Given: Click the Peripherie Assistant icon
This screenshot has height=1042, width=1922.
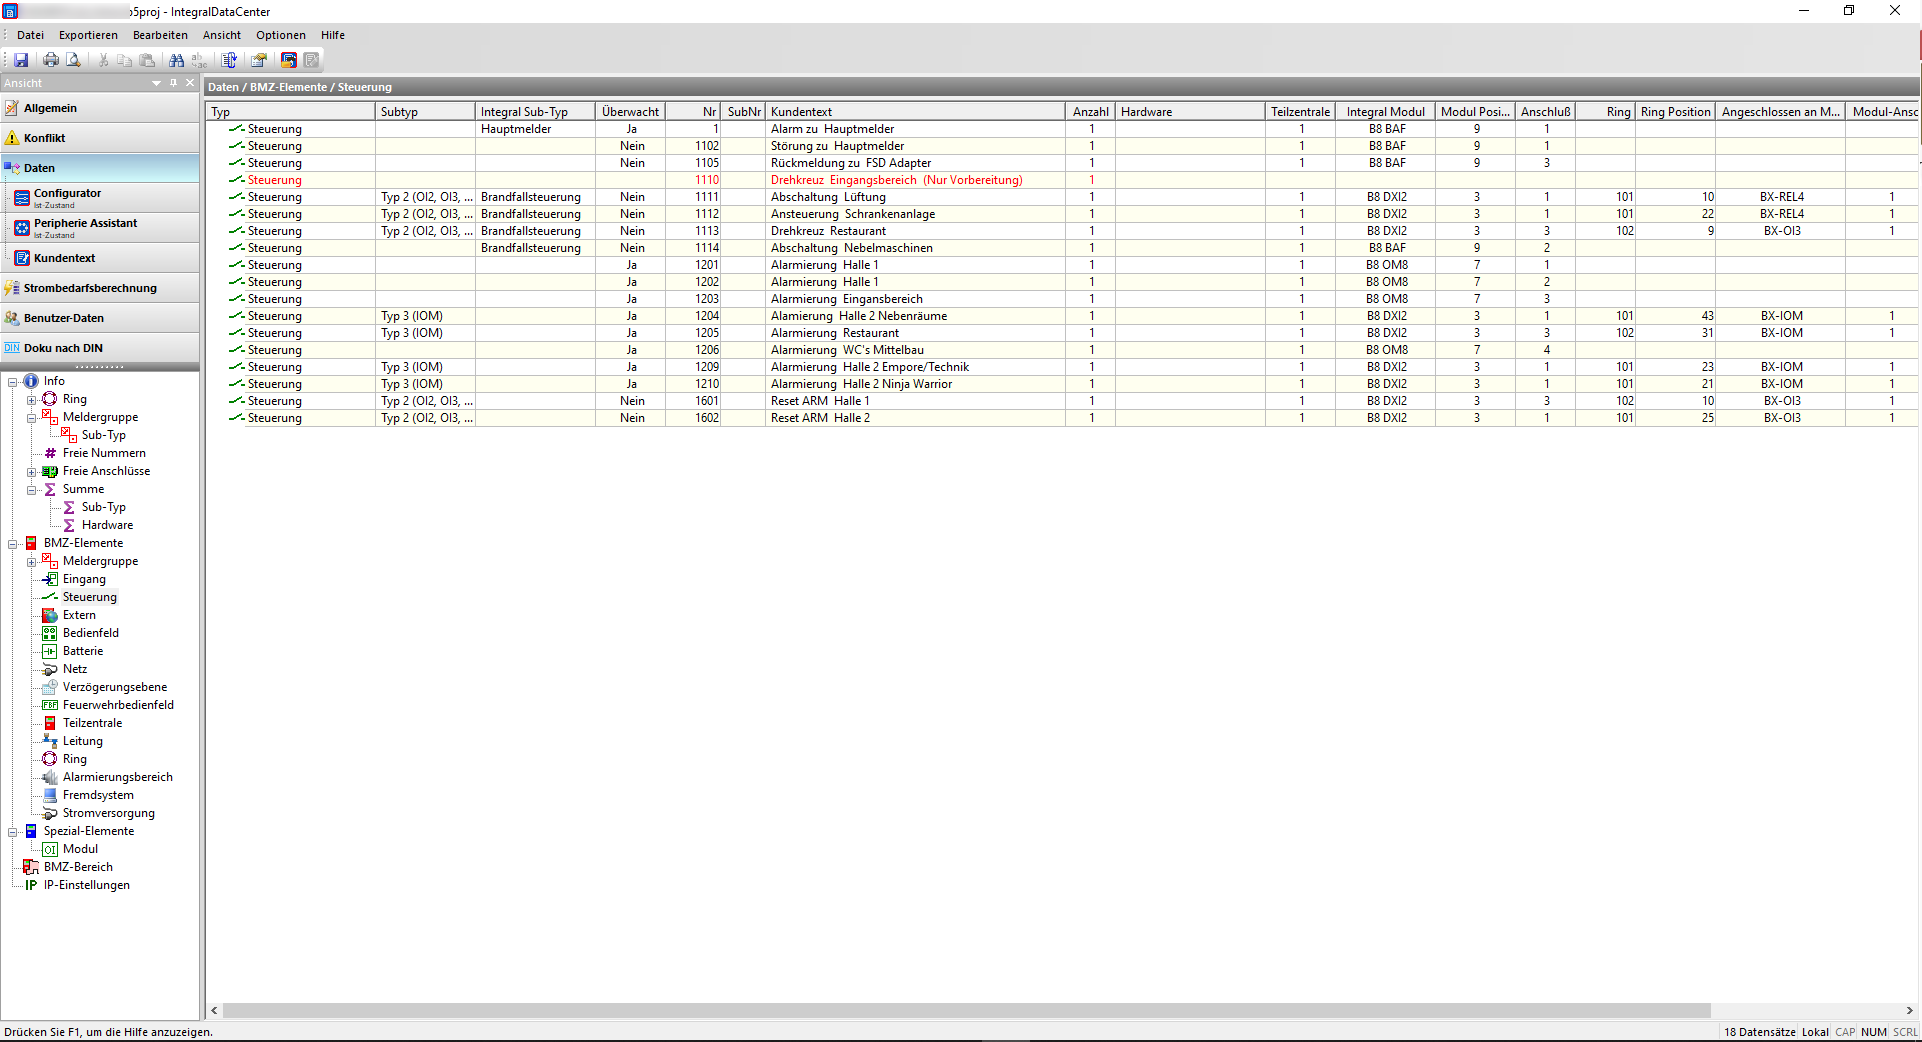Looking at the screenshot, I should [x=22, y=228].
